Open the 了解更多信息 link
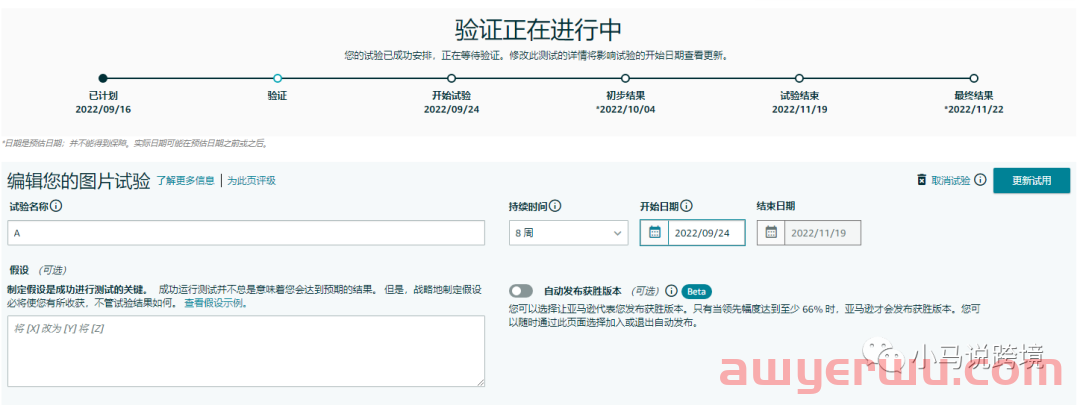The width and height of the screenshot is (1080, 405). pyautogui.click(x=185, y=181)
